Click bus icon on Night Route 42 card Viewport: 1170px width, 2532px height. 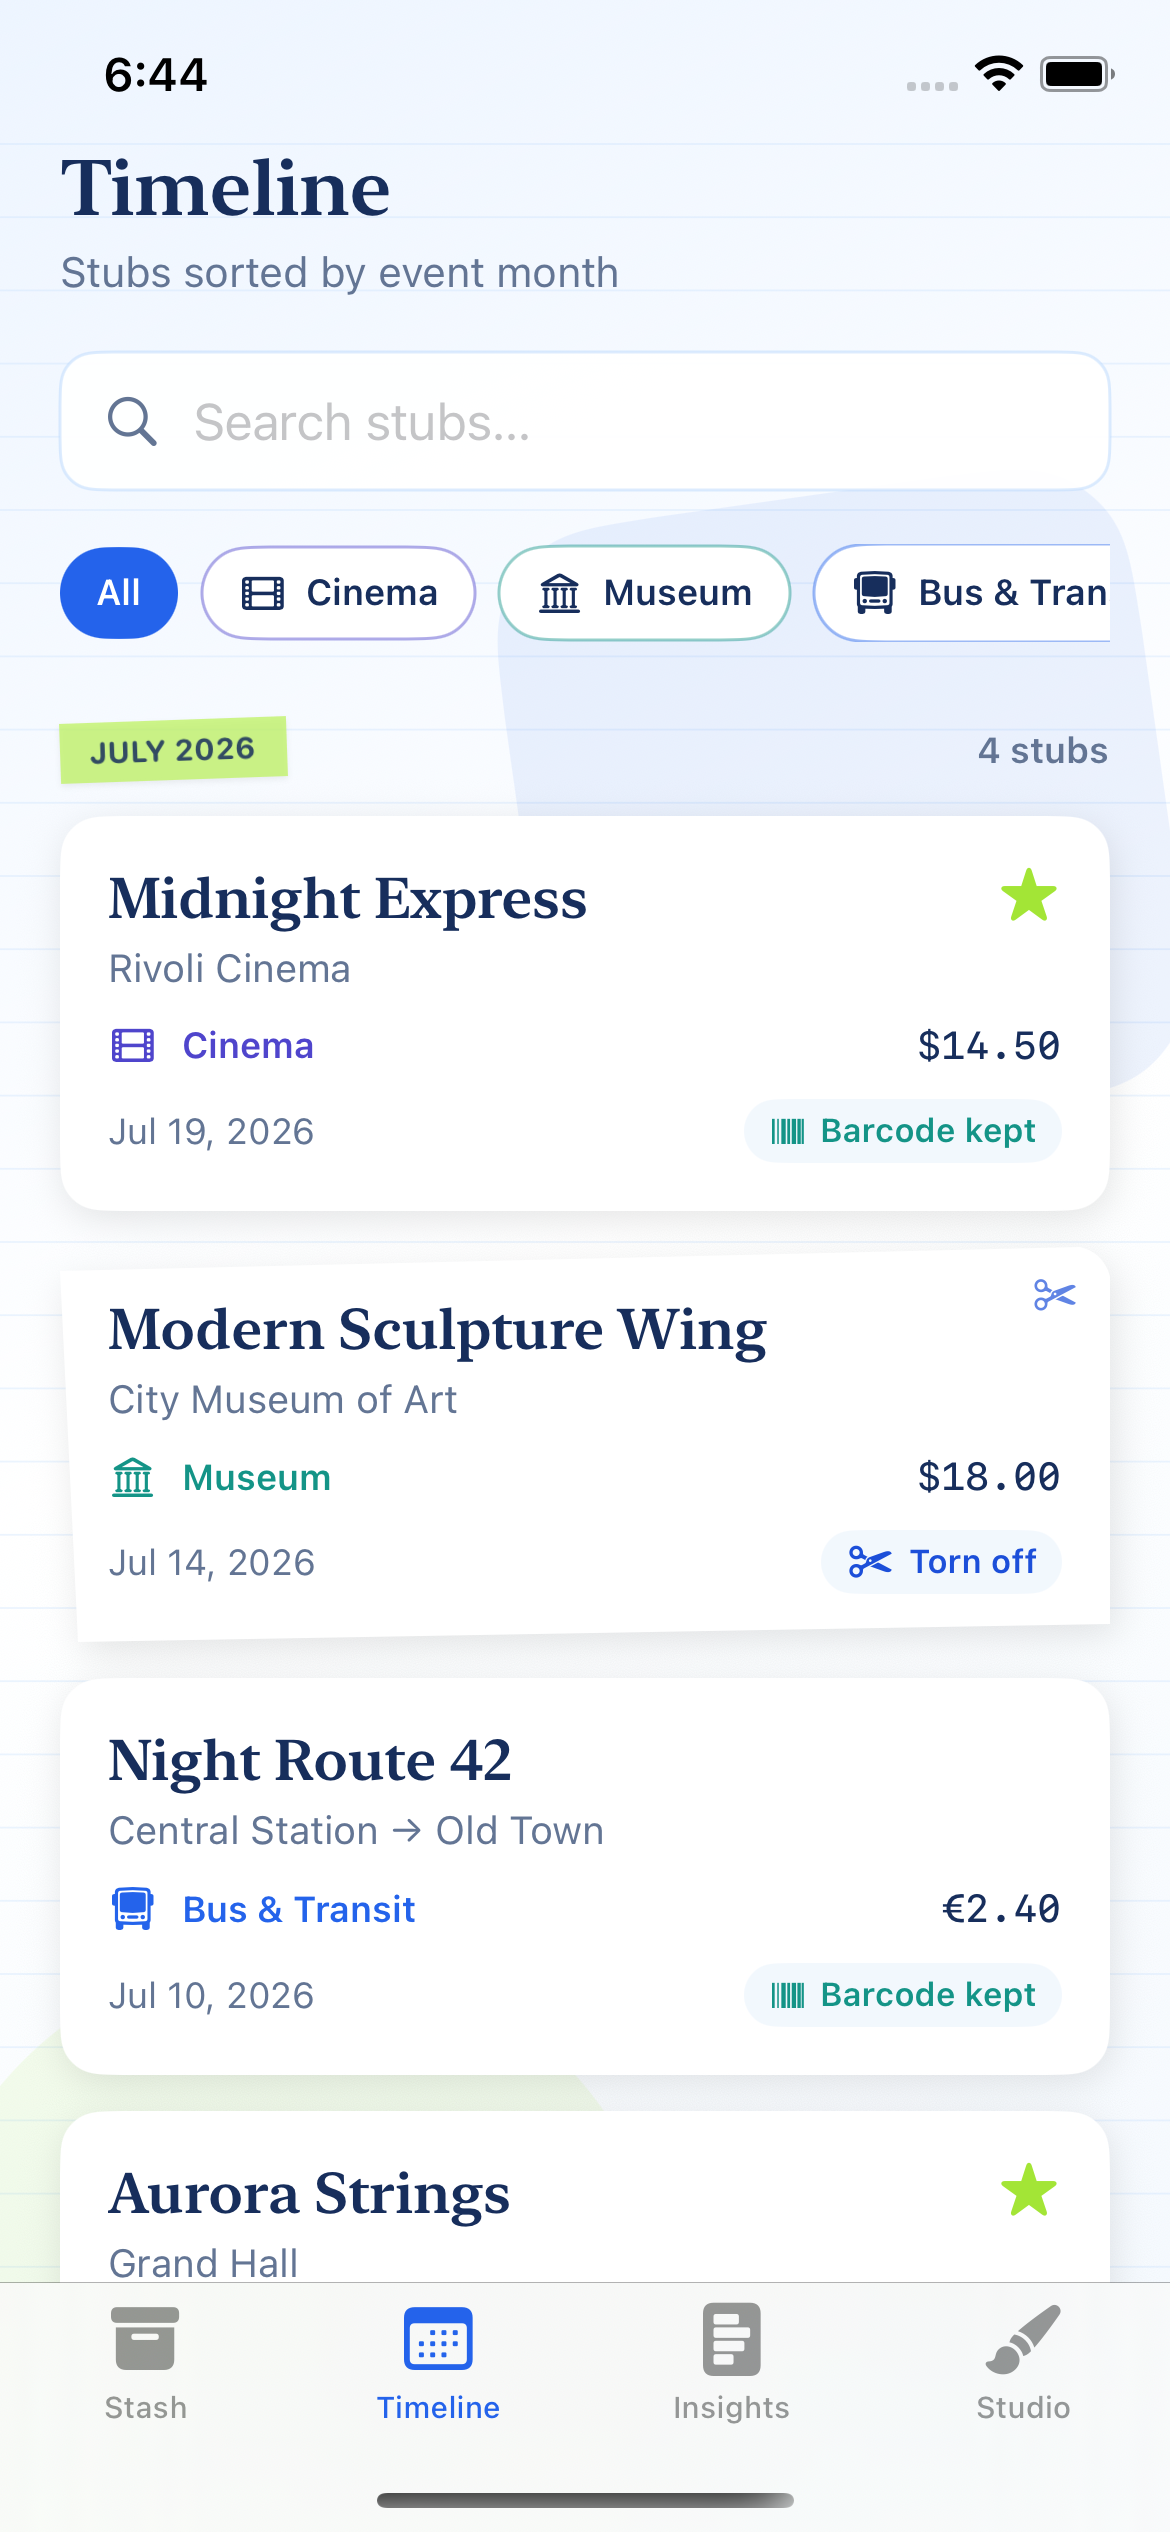[x=133, y=1909]
